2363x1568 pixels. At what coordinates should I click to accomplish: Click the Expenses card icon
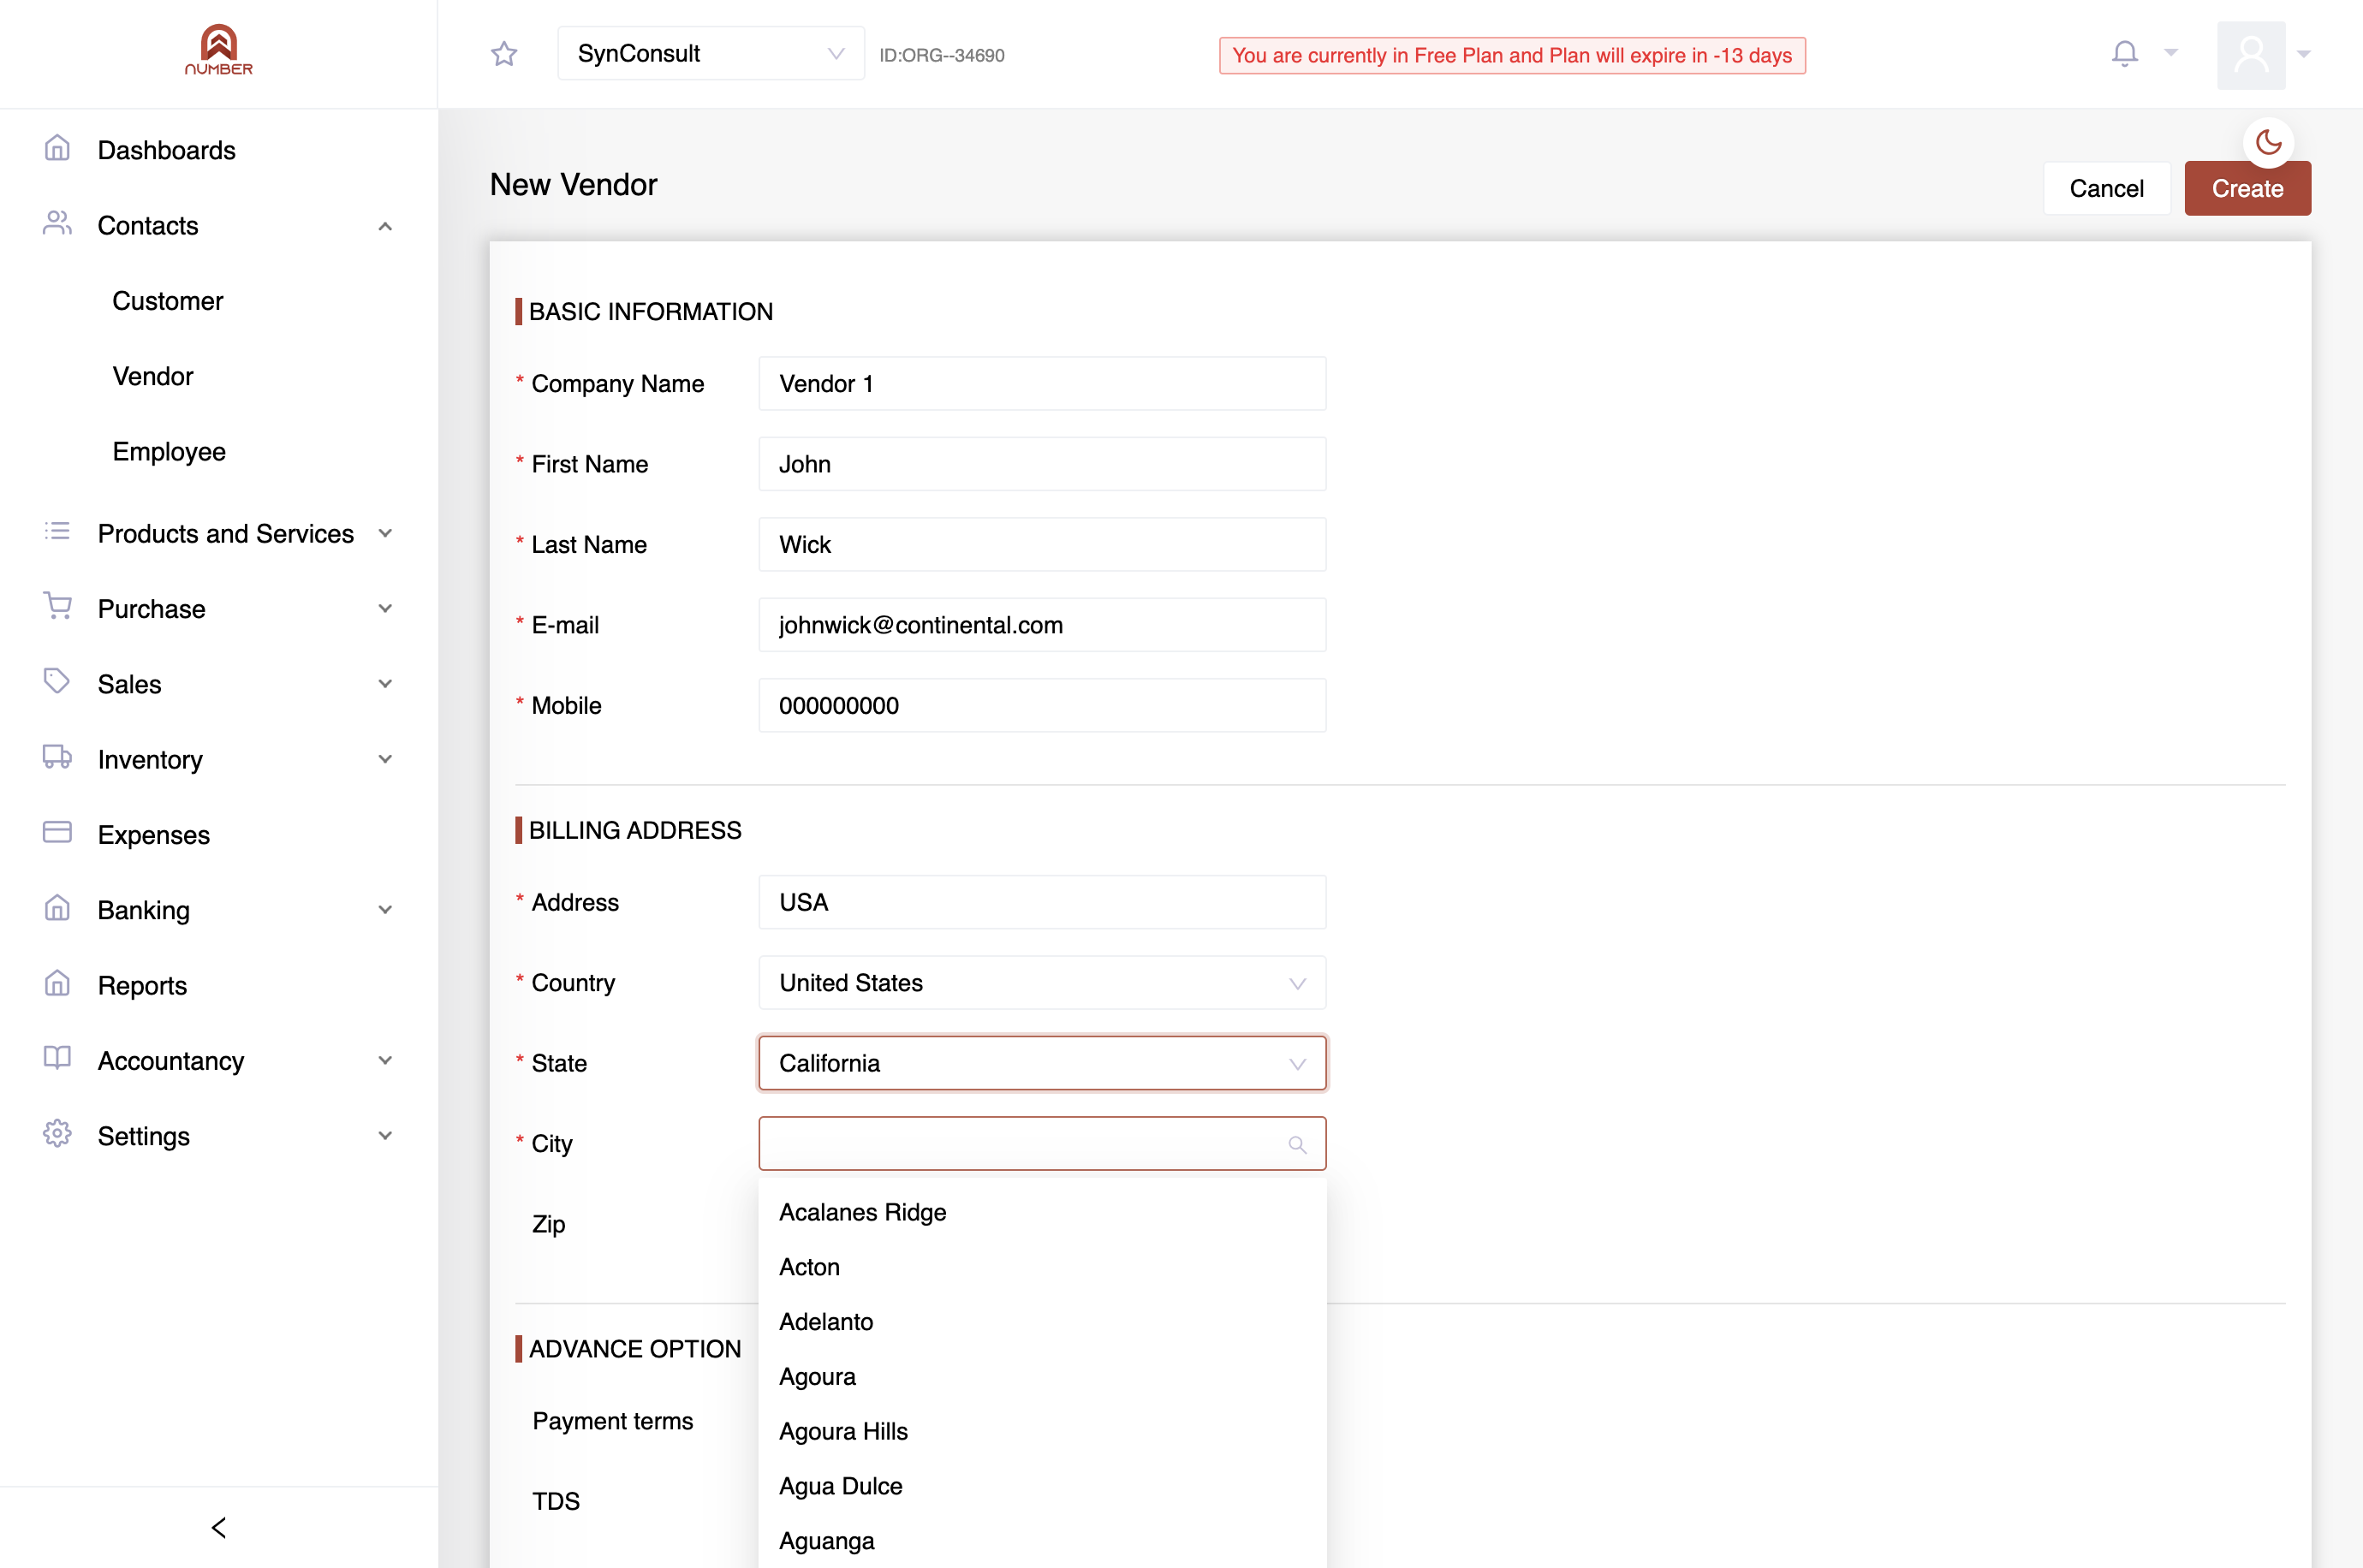click(57, 833)
